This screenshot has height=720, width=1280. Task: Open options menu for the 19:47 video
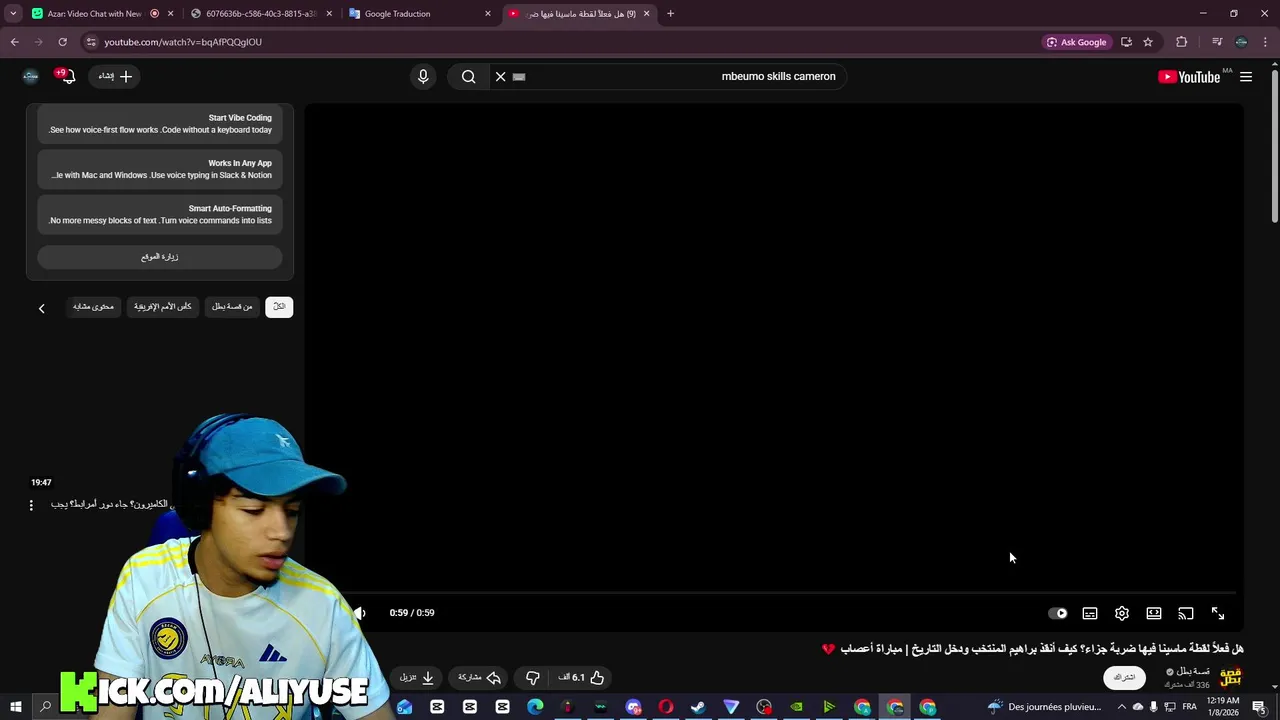[x=31, y=505]
